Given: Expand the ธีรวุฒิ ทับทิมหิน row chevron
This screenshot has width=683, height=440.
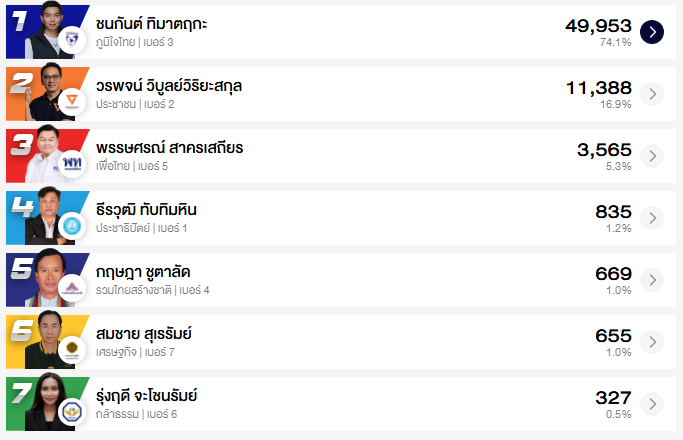Looking at the screenshot, I should 651,218.
